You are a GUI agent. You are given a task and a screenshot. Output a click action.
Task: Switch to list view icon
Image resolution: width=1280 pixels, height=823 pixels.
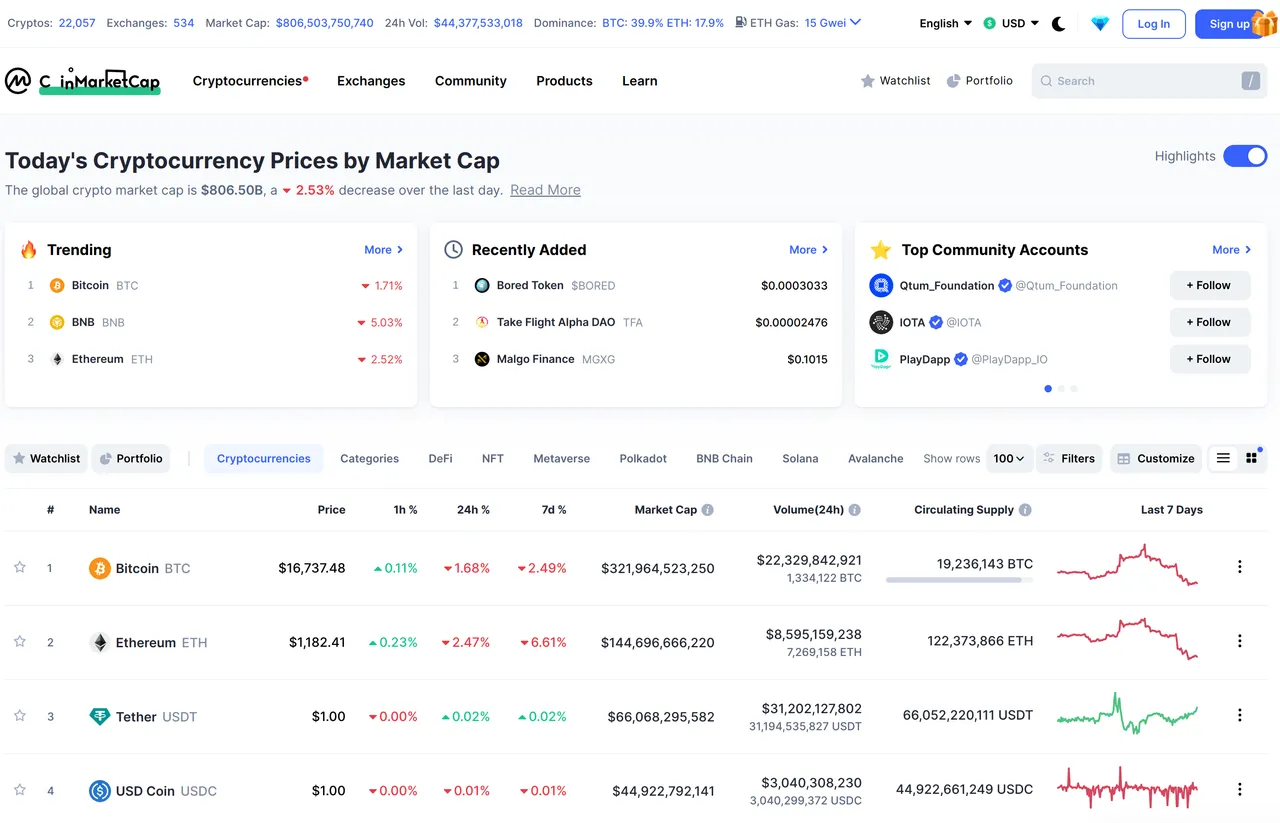pyautogui.click(x=1223, y=458)
